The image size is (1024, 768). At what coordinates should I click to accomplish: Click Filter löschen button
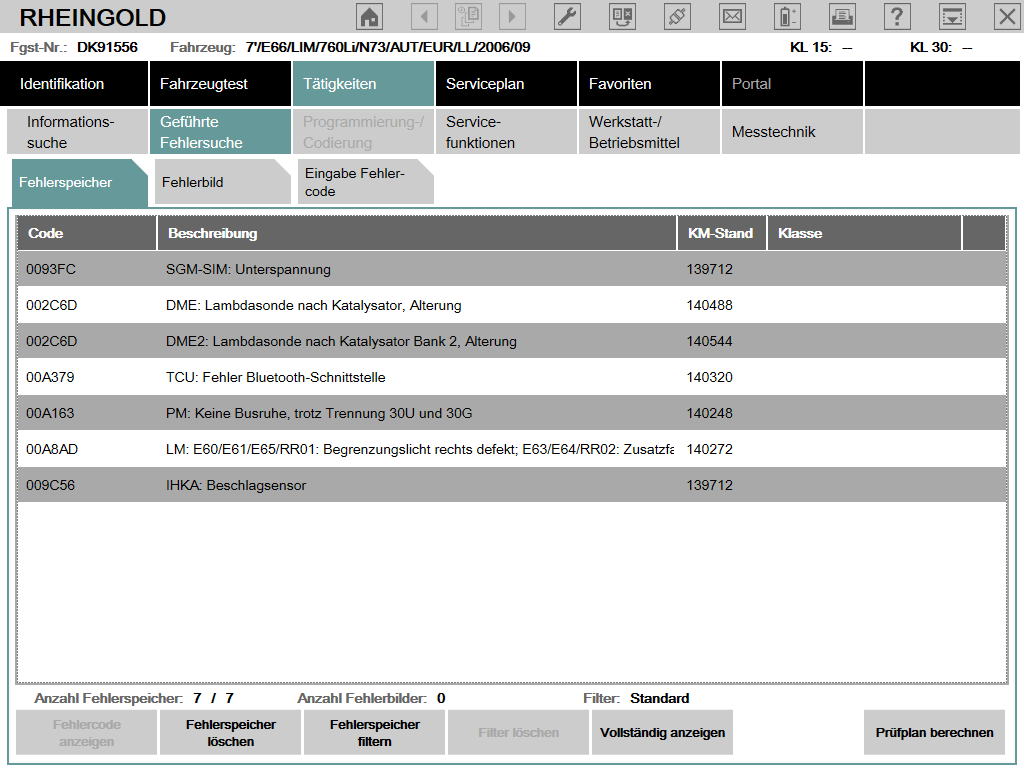coord(519,733)
